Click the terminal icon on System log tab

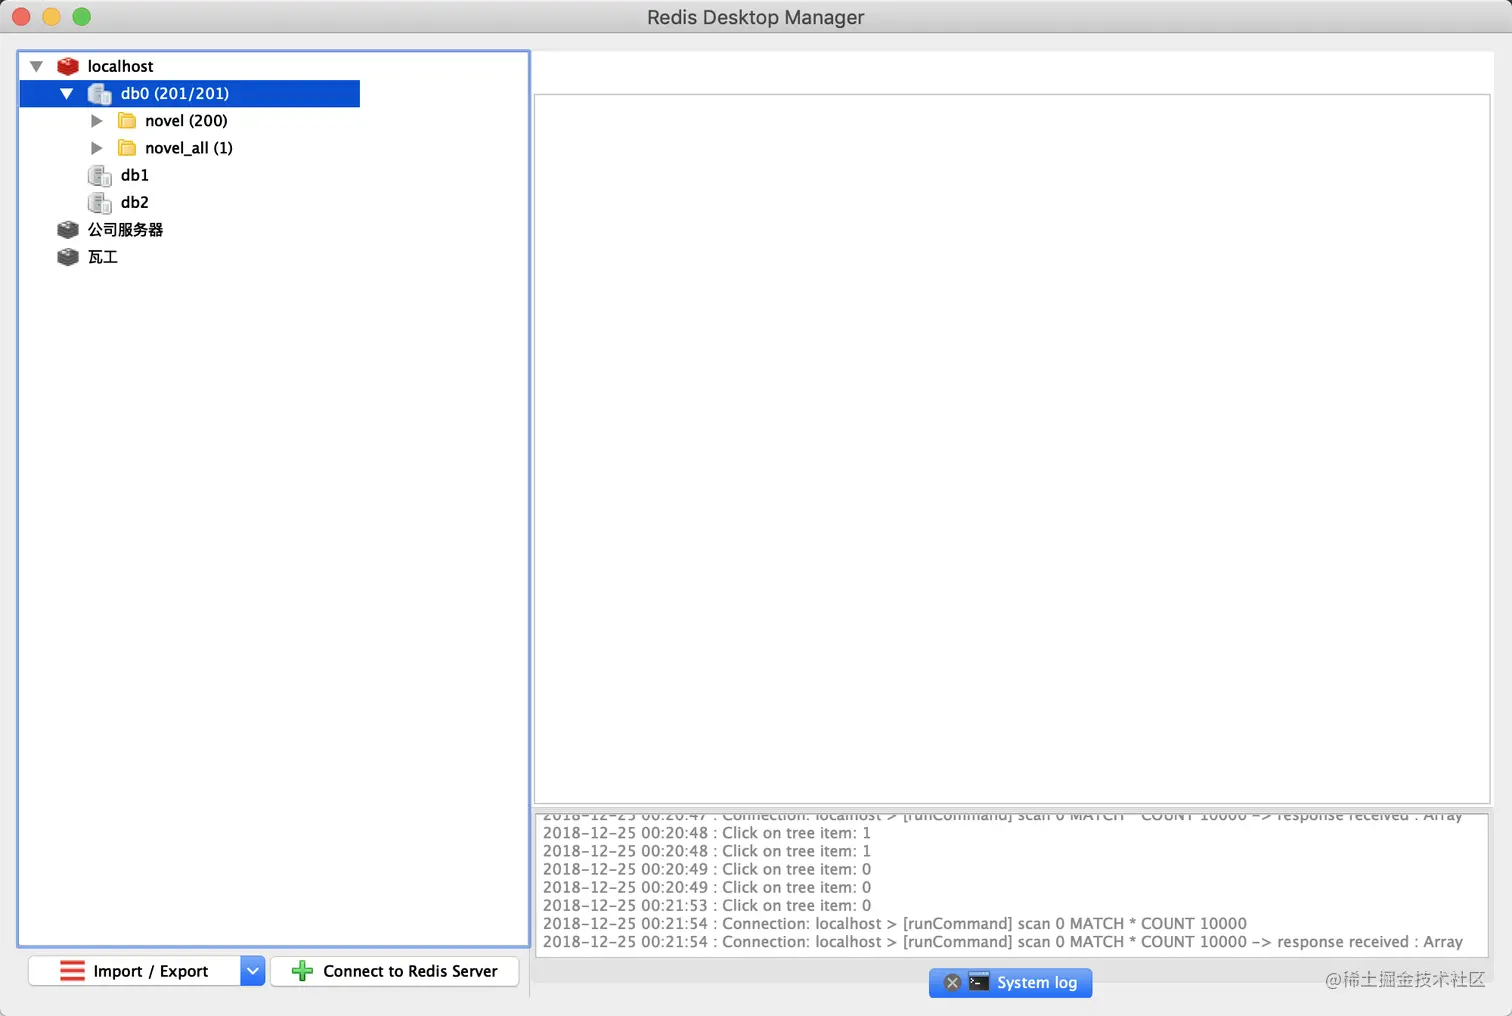tap(979, 983)
